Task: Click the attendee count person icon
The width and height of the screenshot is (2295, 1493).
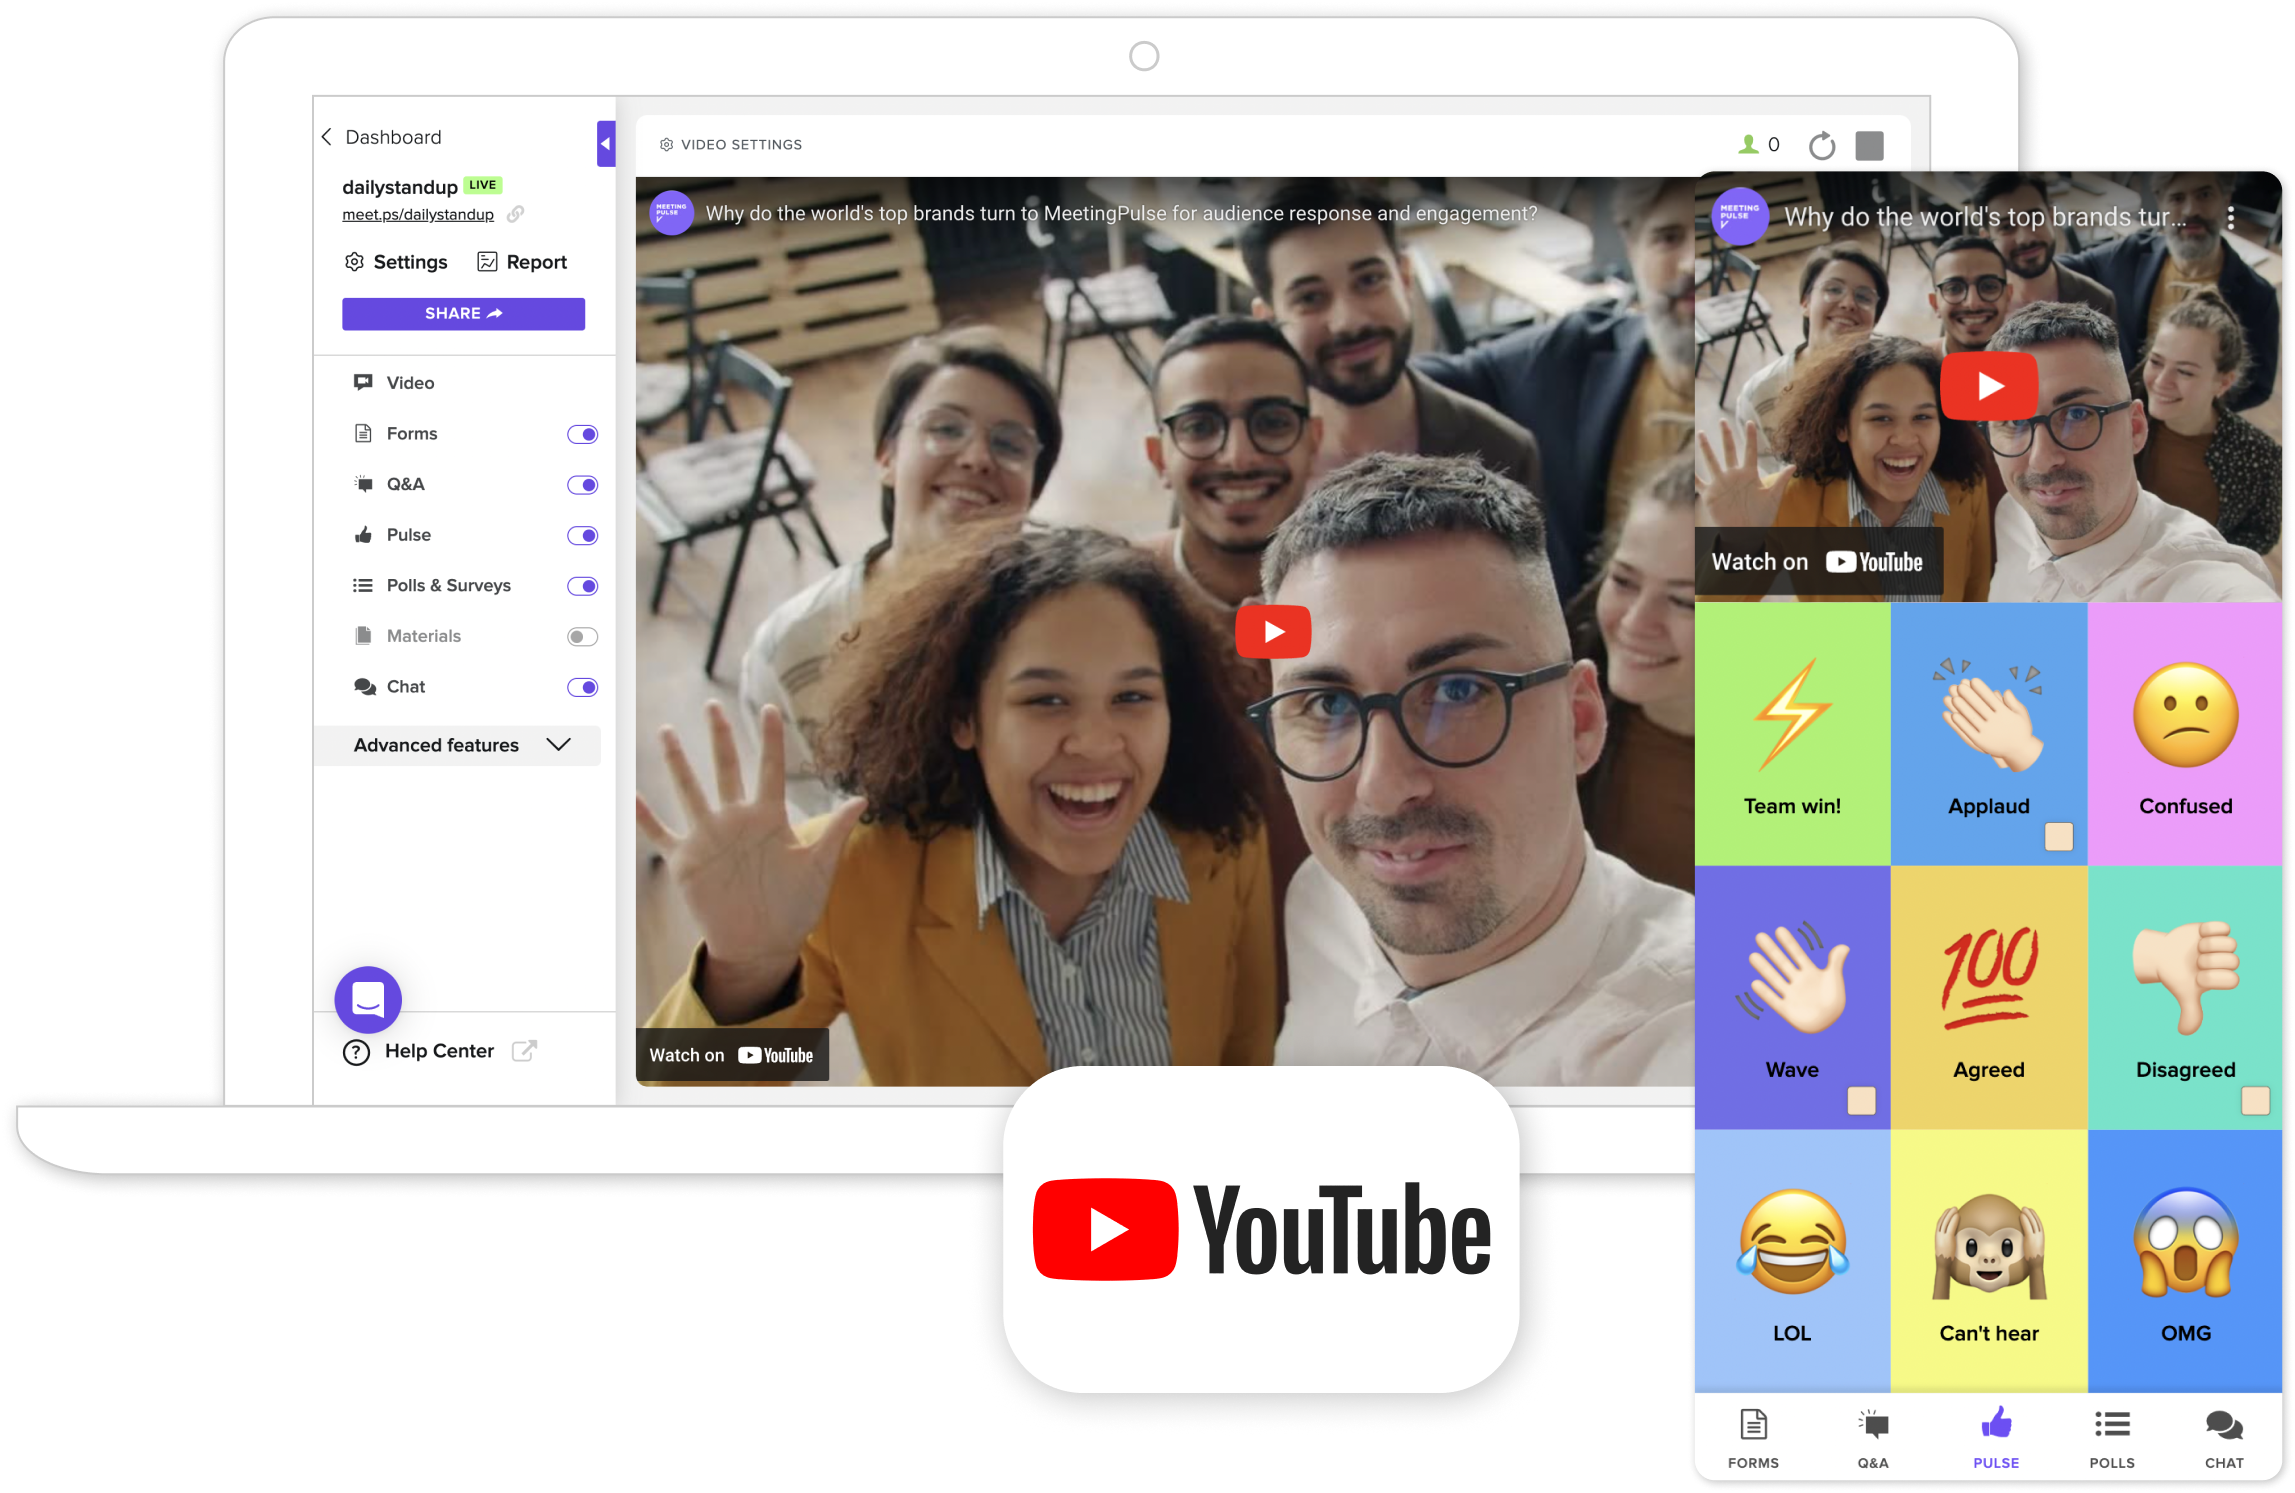Action: point(1748,145)
